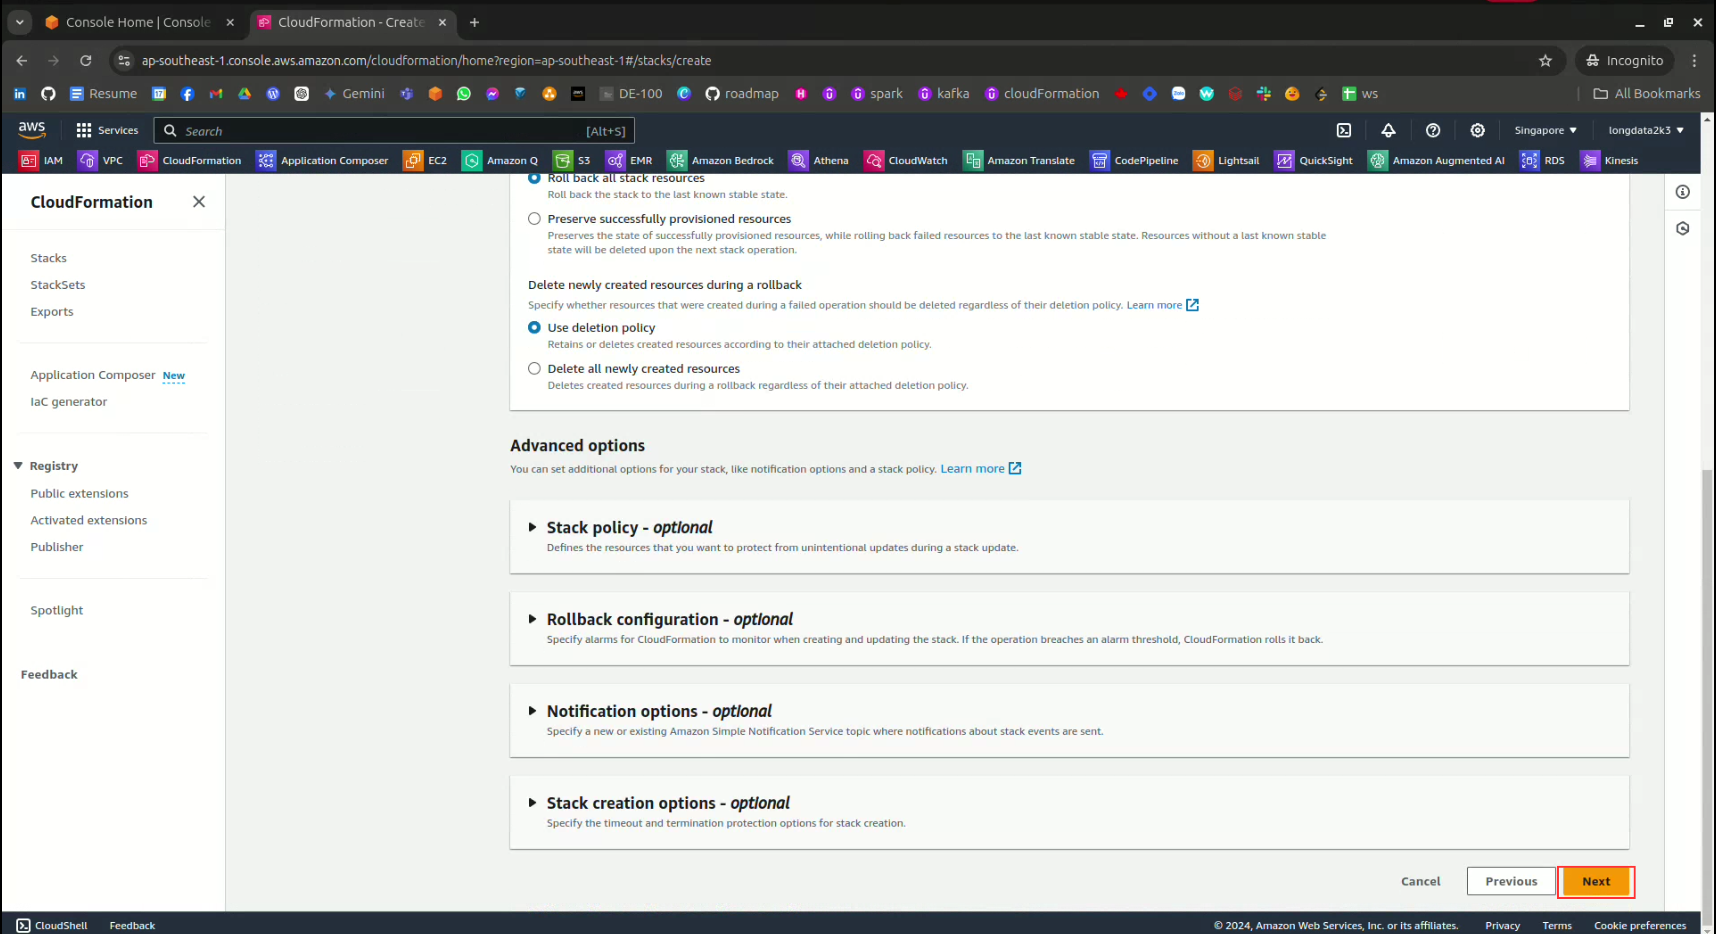
Task: Open the S3 shortcut in favorites bar
Action: (x=573, y=161)
